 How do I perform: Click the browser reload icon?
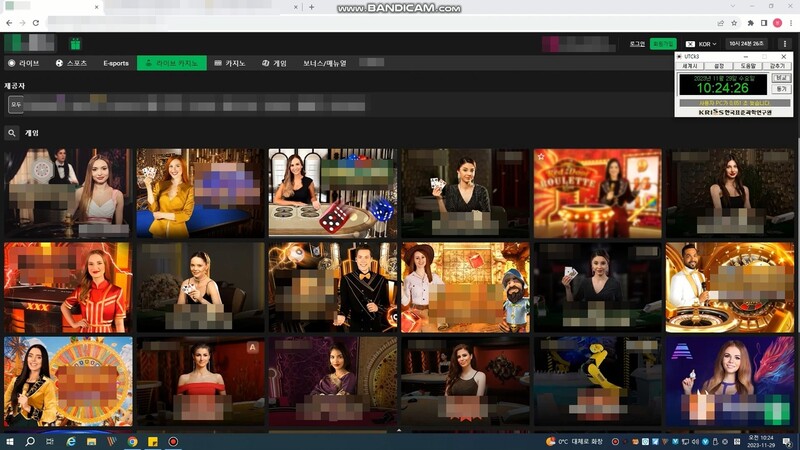36,22
